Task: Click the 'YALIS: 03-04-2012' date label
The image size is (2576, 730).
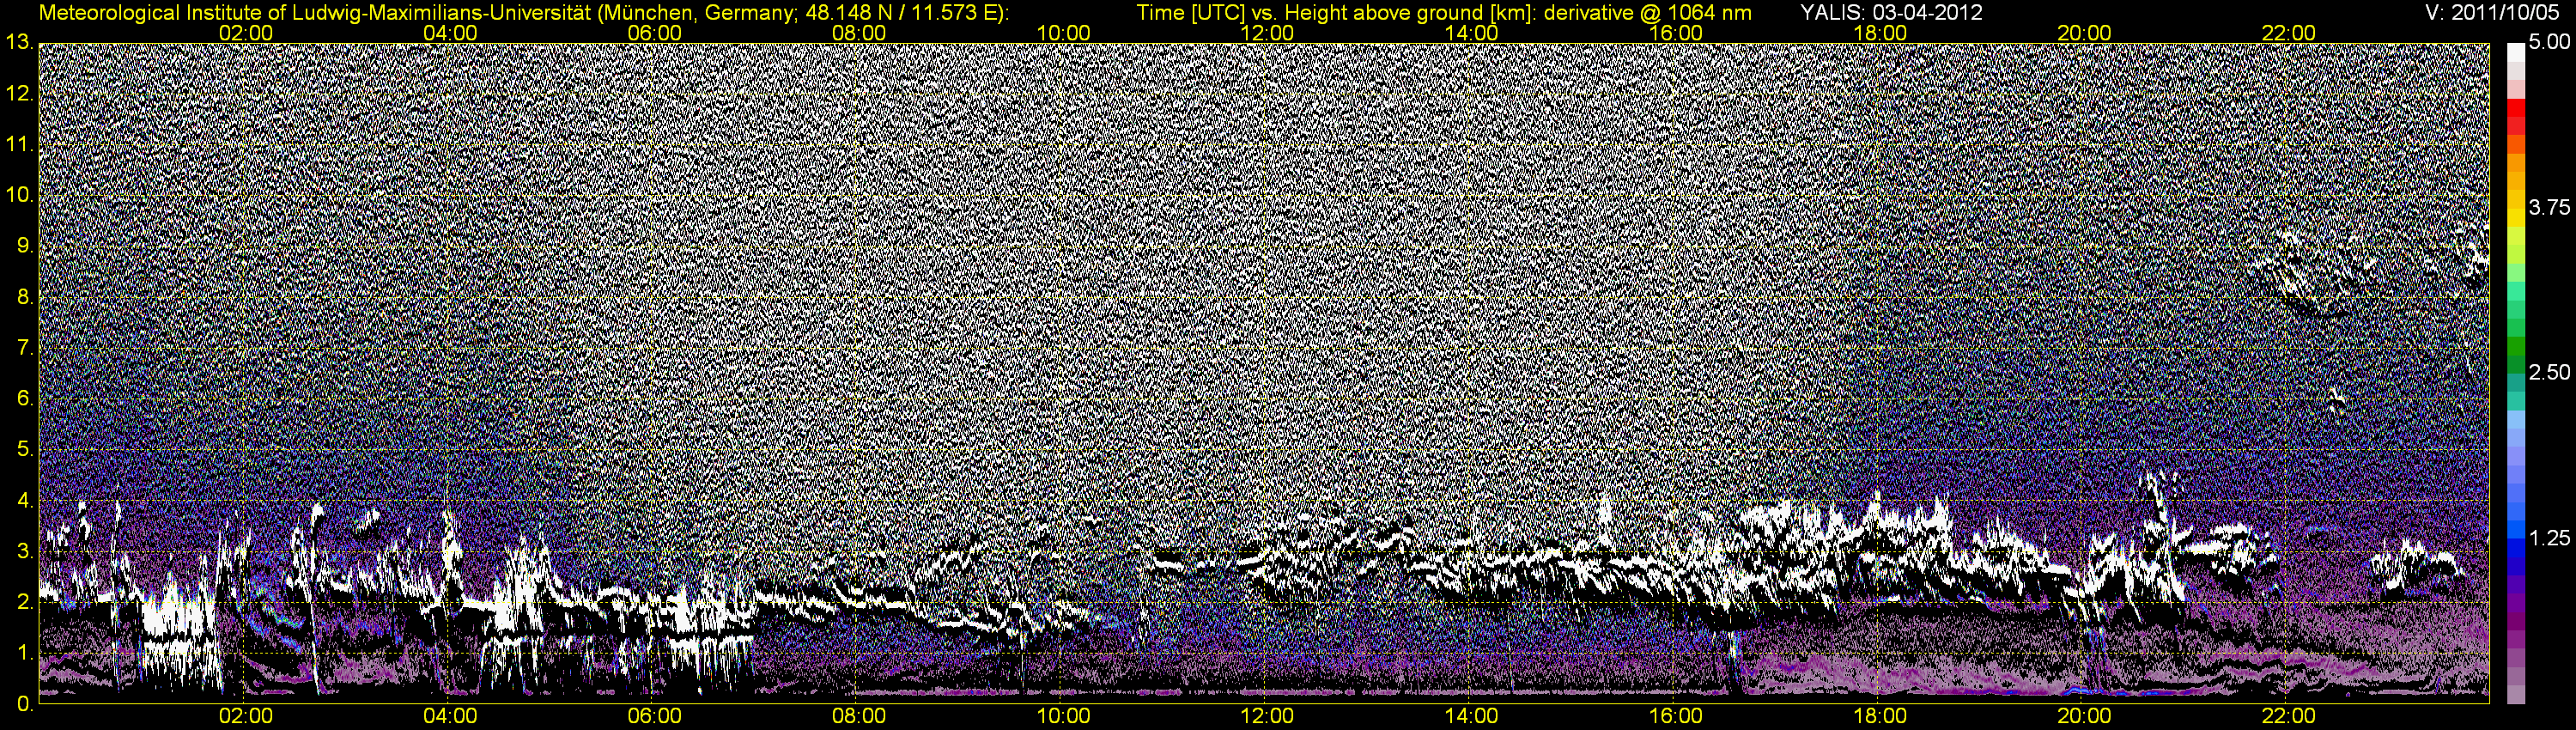Action: tap(1892, 12)
